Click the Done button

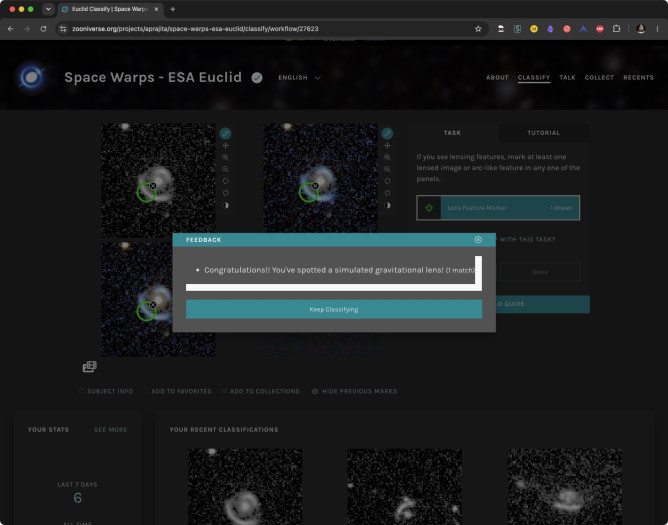[x=540, y=272]
